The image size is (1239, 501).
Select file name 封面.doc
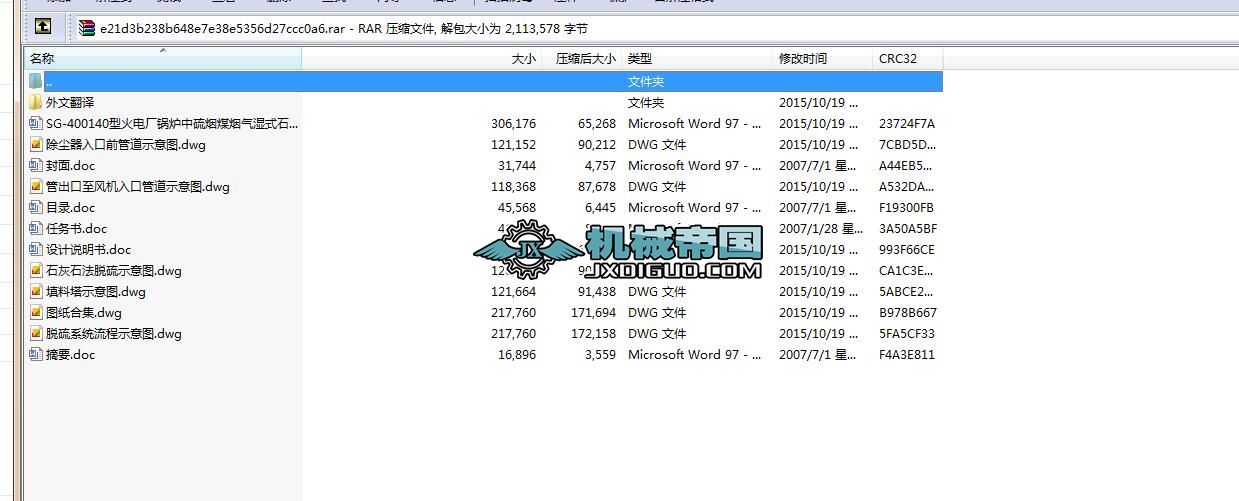click(x=71, y=165)
